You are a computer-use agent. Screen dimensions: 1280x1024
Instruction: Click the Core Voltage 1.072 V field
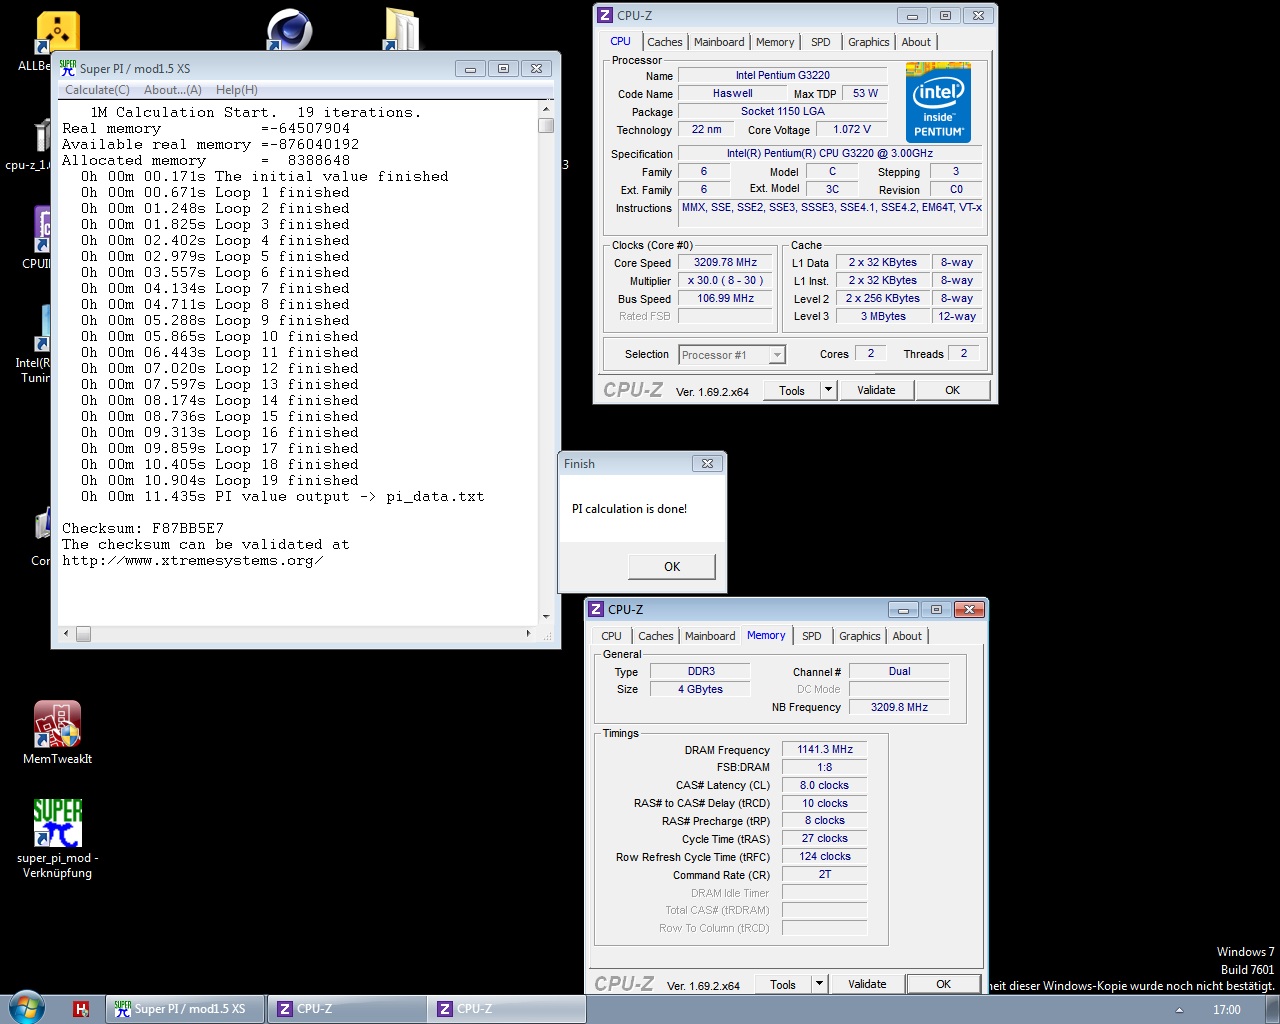pos(852,130)
